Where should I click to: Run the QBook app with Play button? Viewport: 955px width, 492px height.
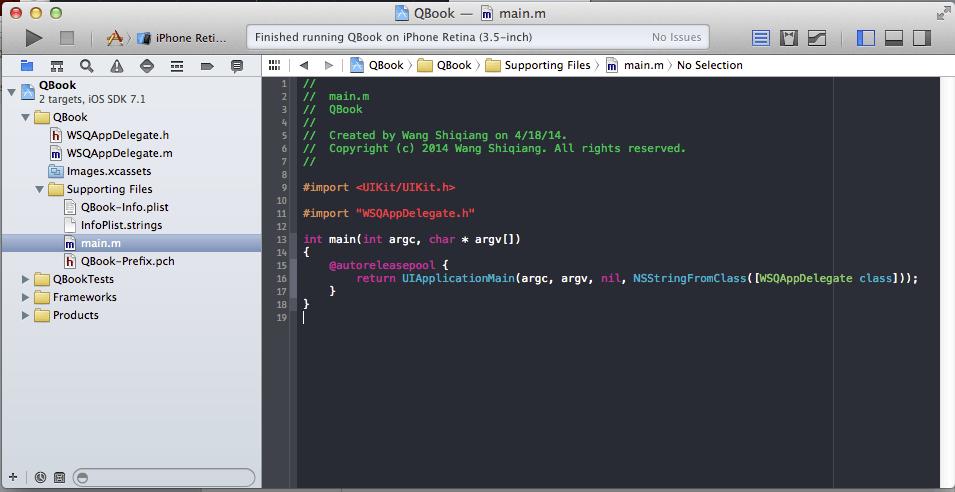click(34, 38)
